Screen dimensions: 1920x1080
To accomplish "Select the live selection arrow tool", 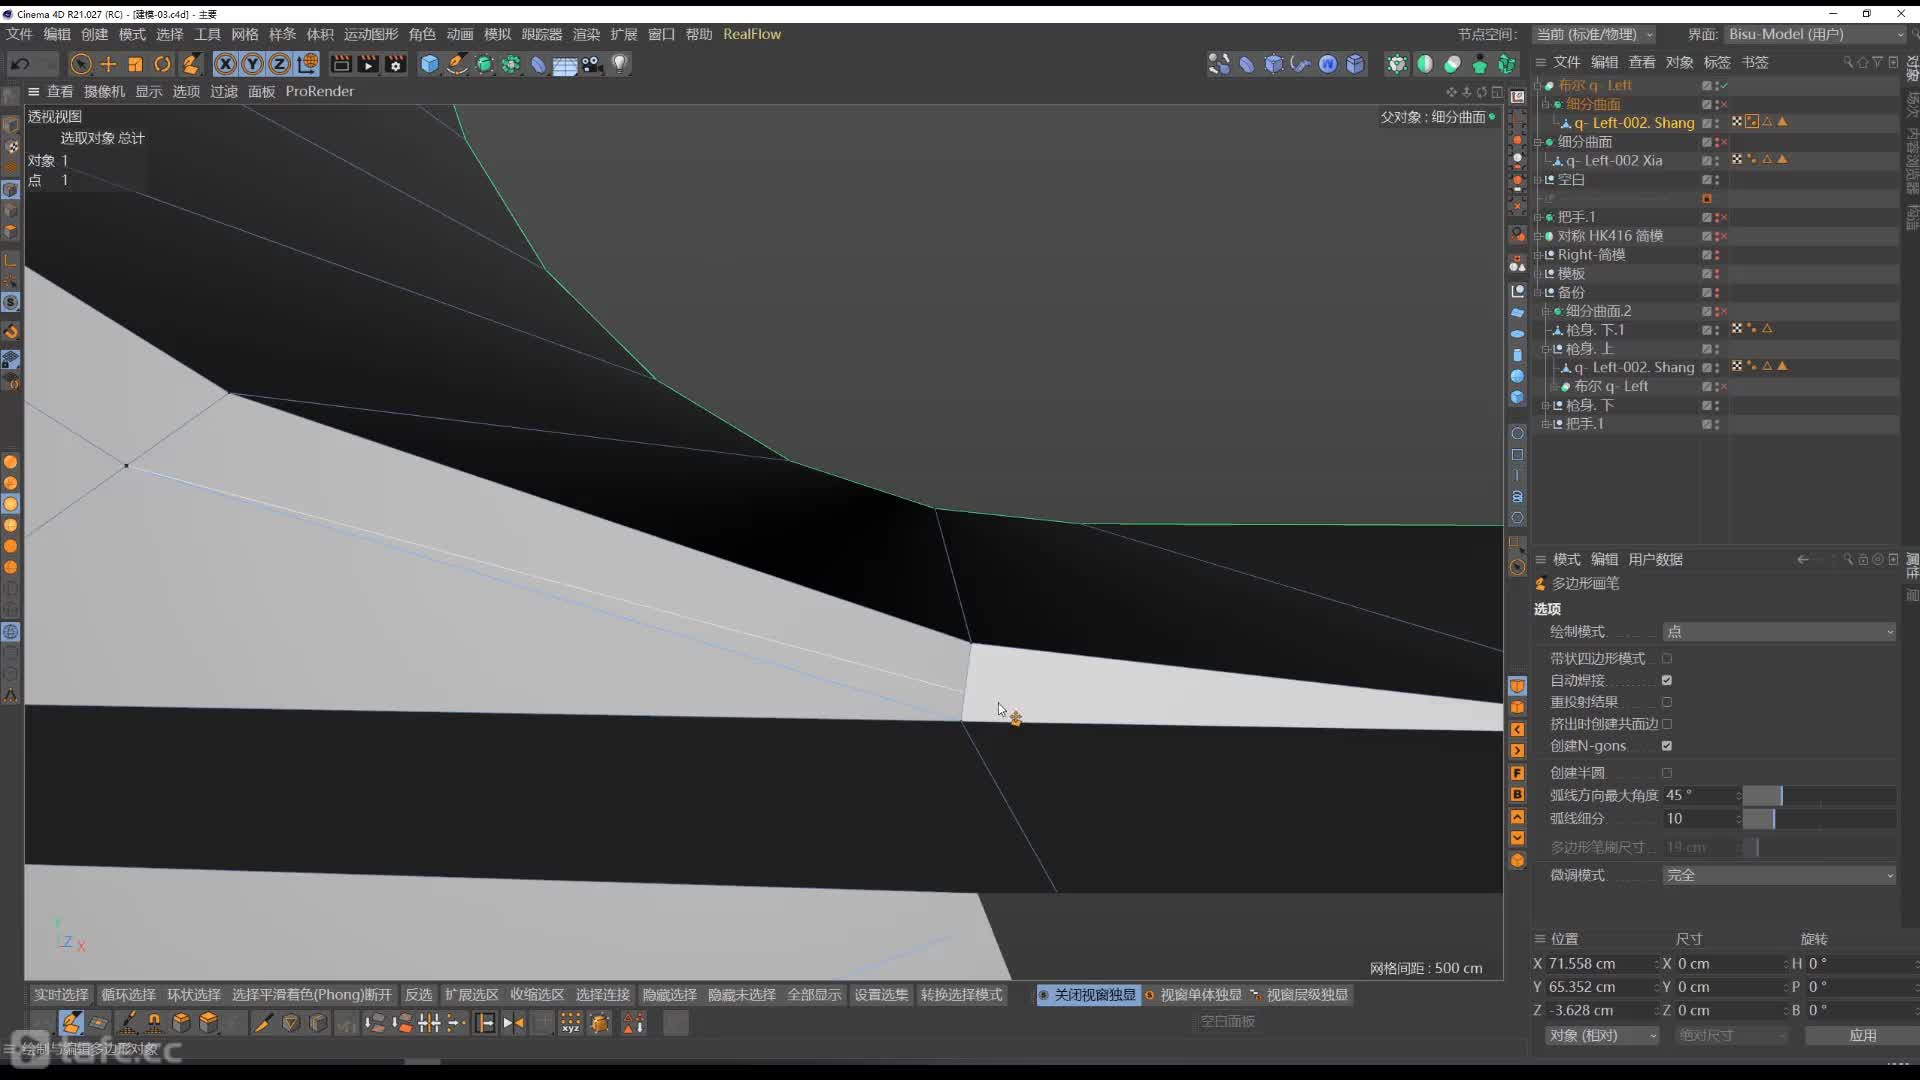I will click(81, 64).
